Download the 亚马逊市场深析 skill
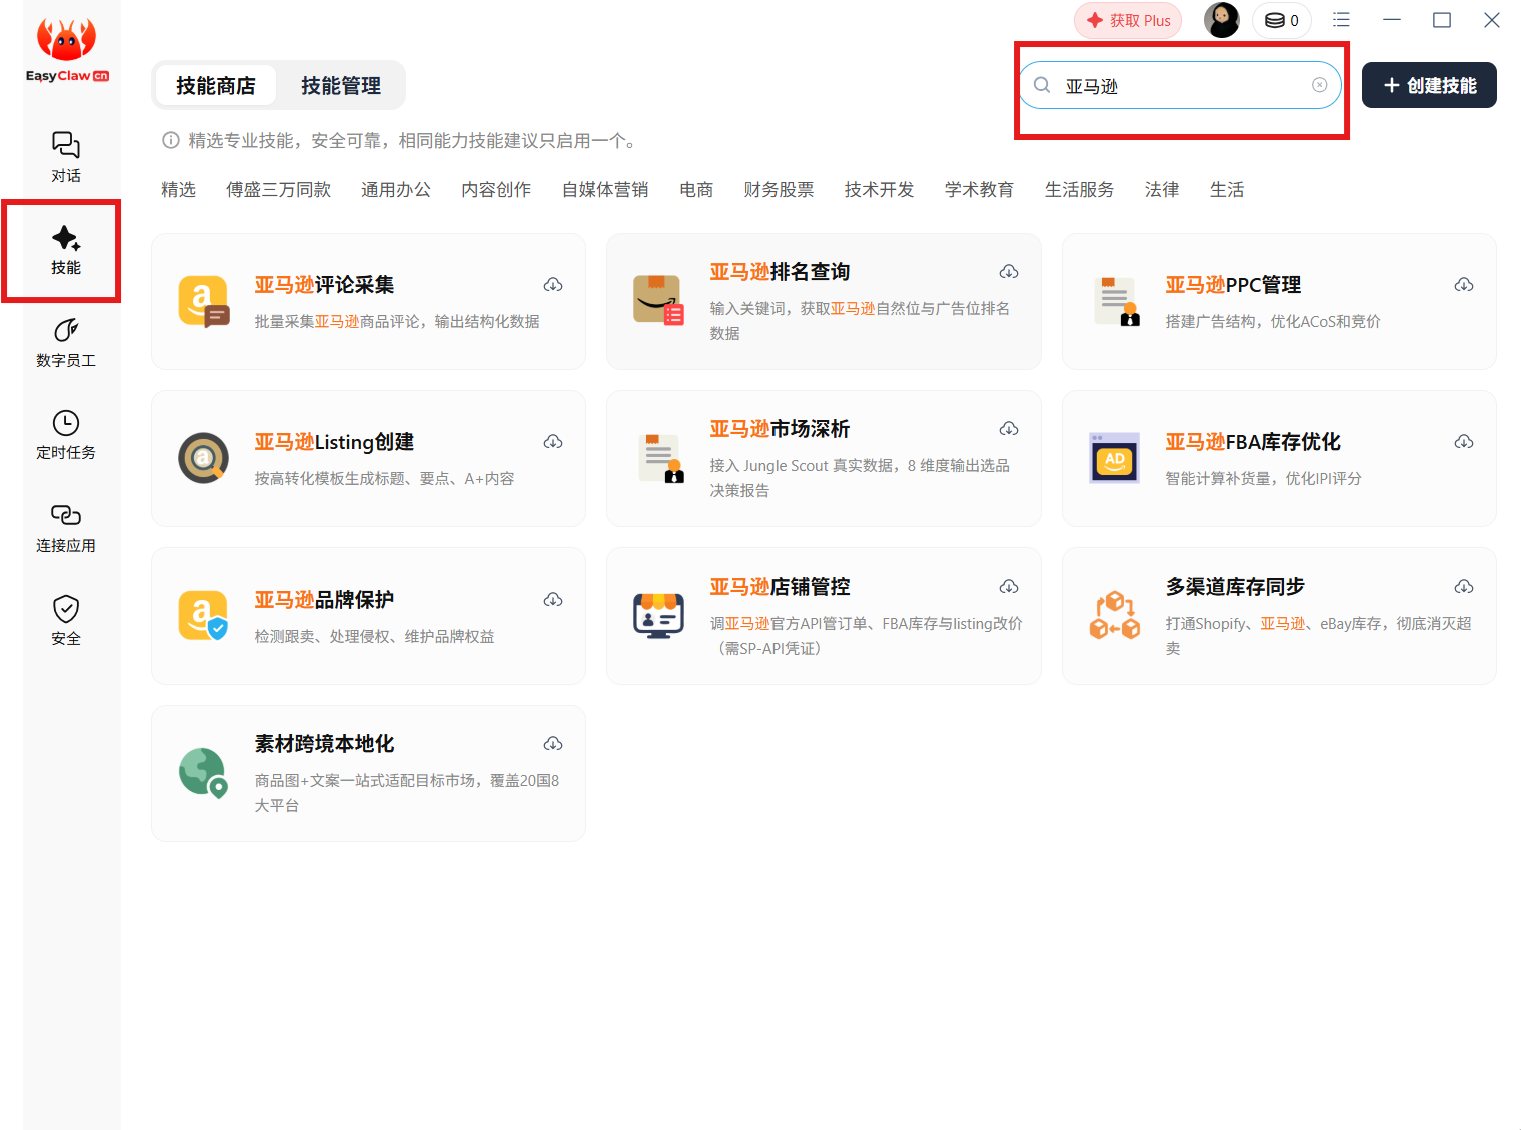This screenshot has width=1521, height=1130. [x=1009, y=429]
